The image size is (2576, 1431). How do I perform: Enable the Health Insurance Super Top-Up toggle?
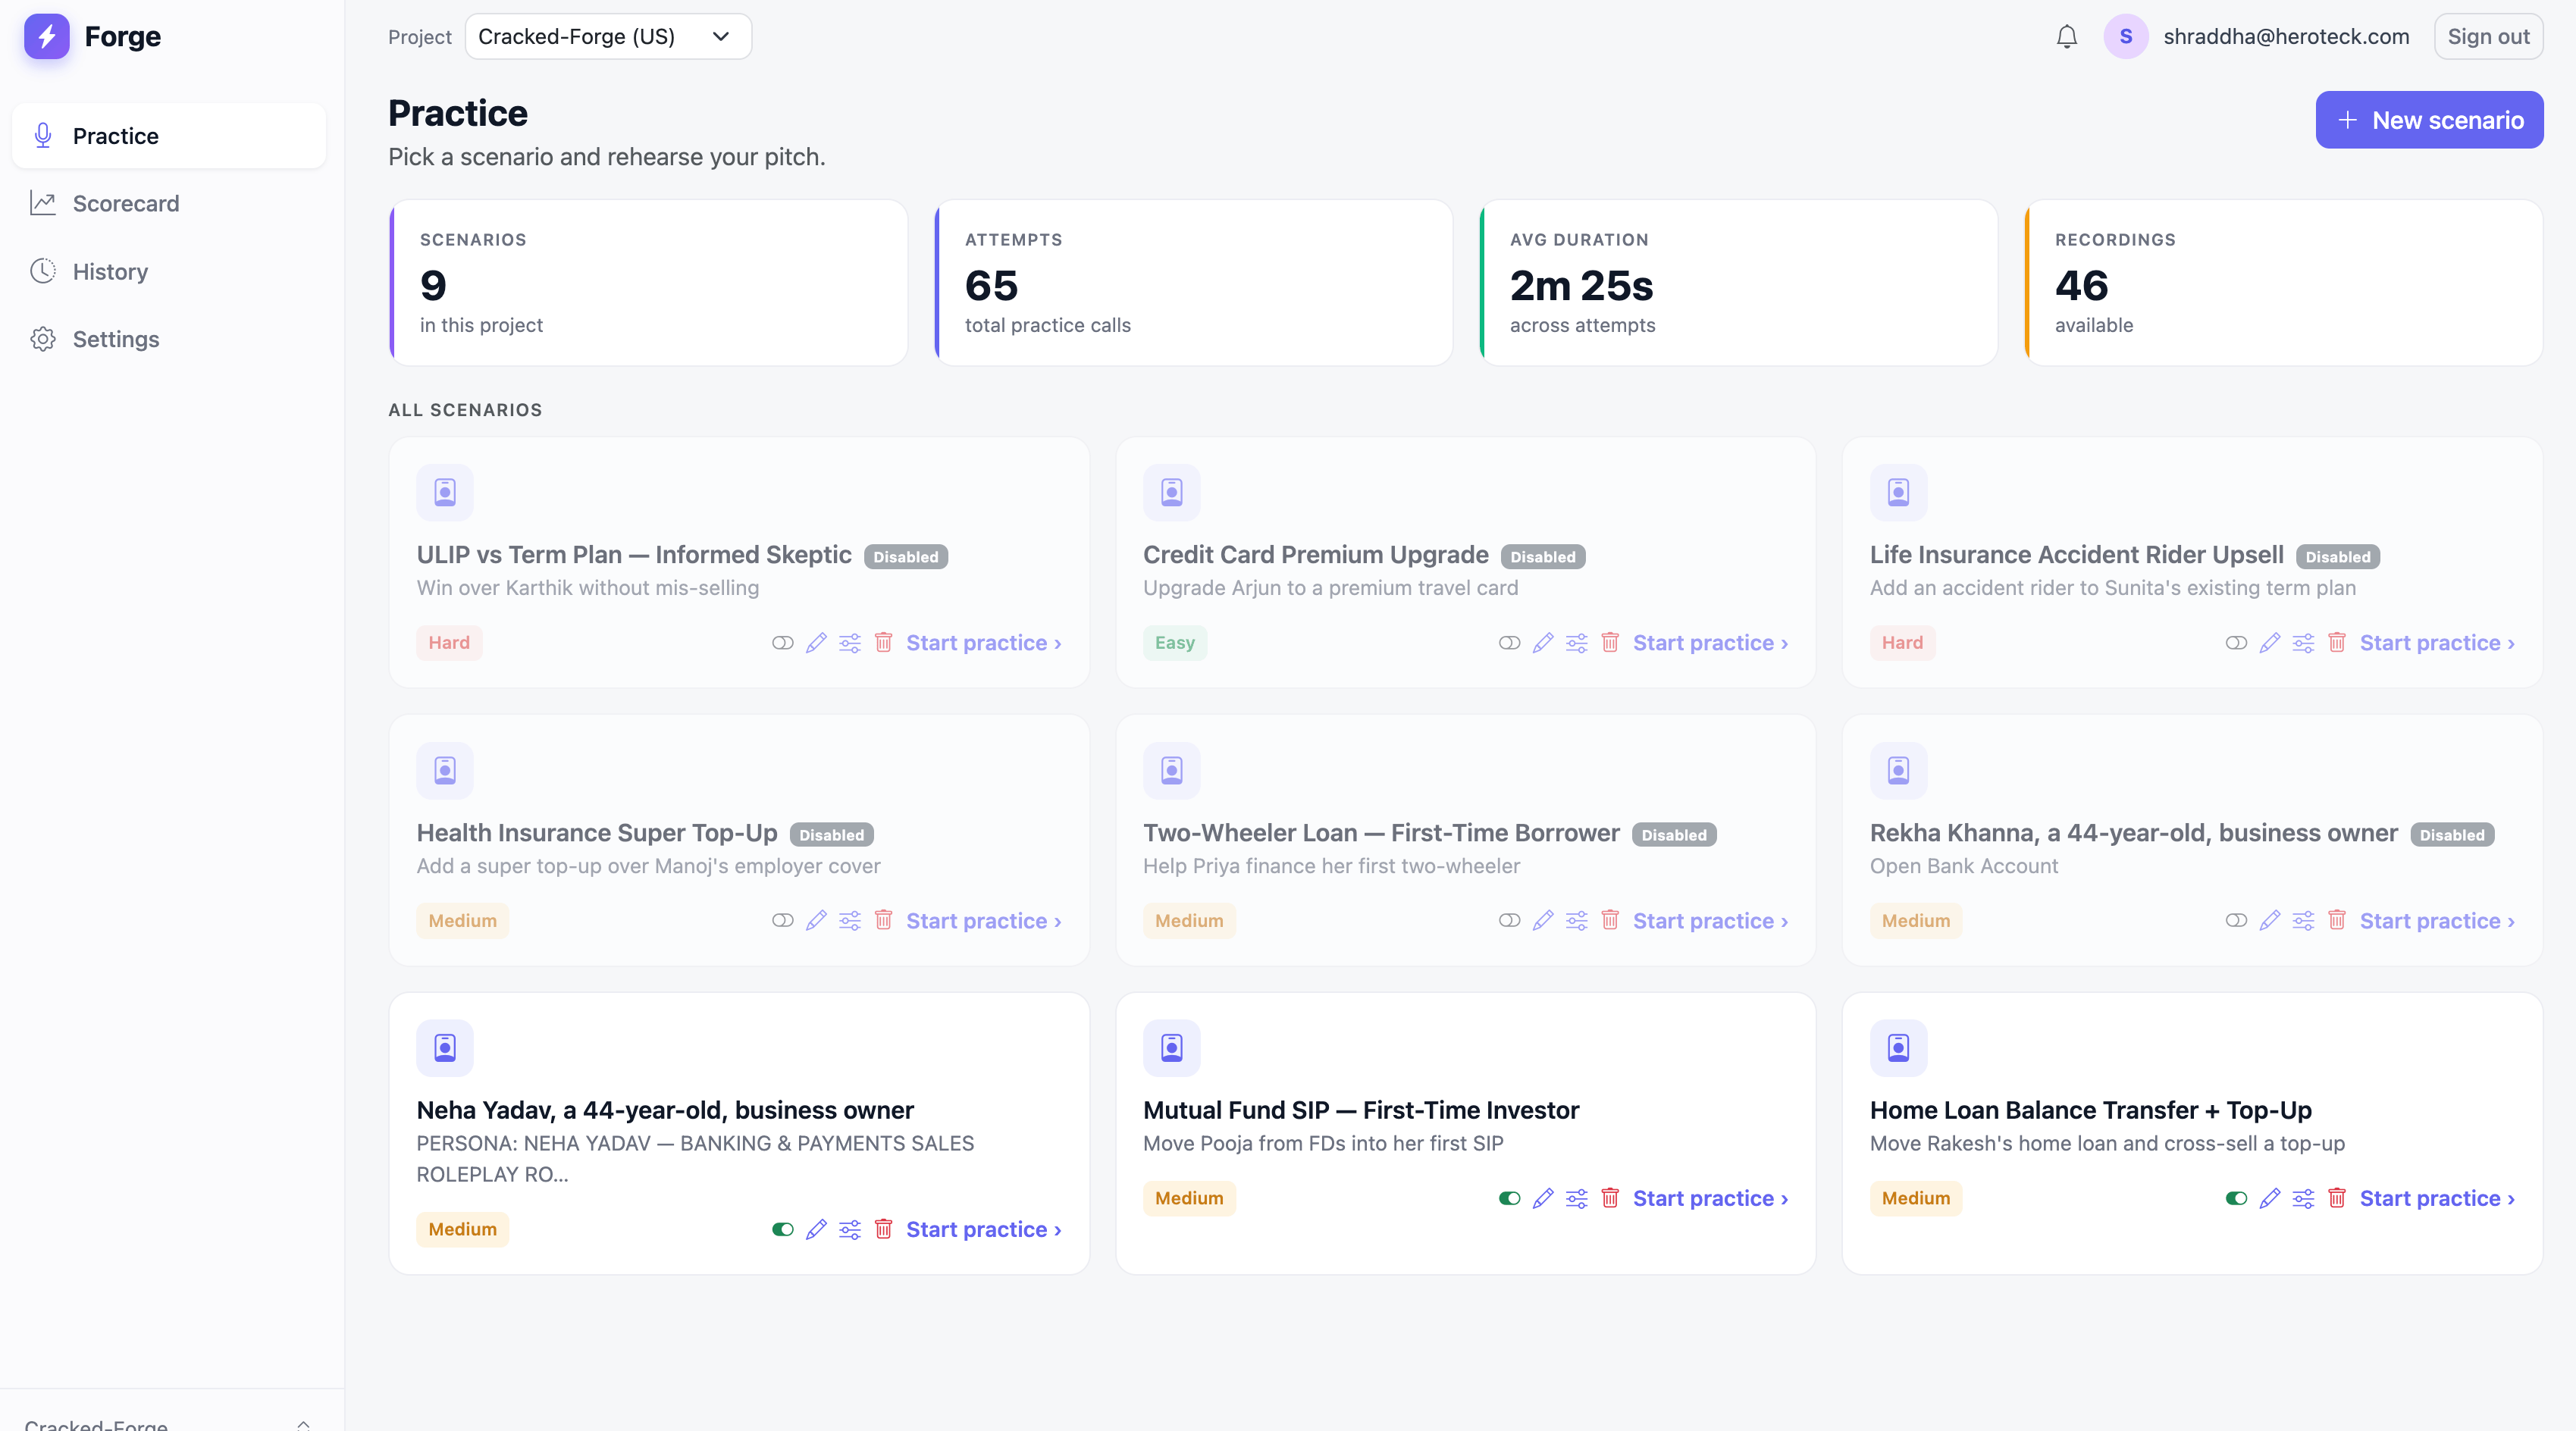click(783, 921)
